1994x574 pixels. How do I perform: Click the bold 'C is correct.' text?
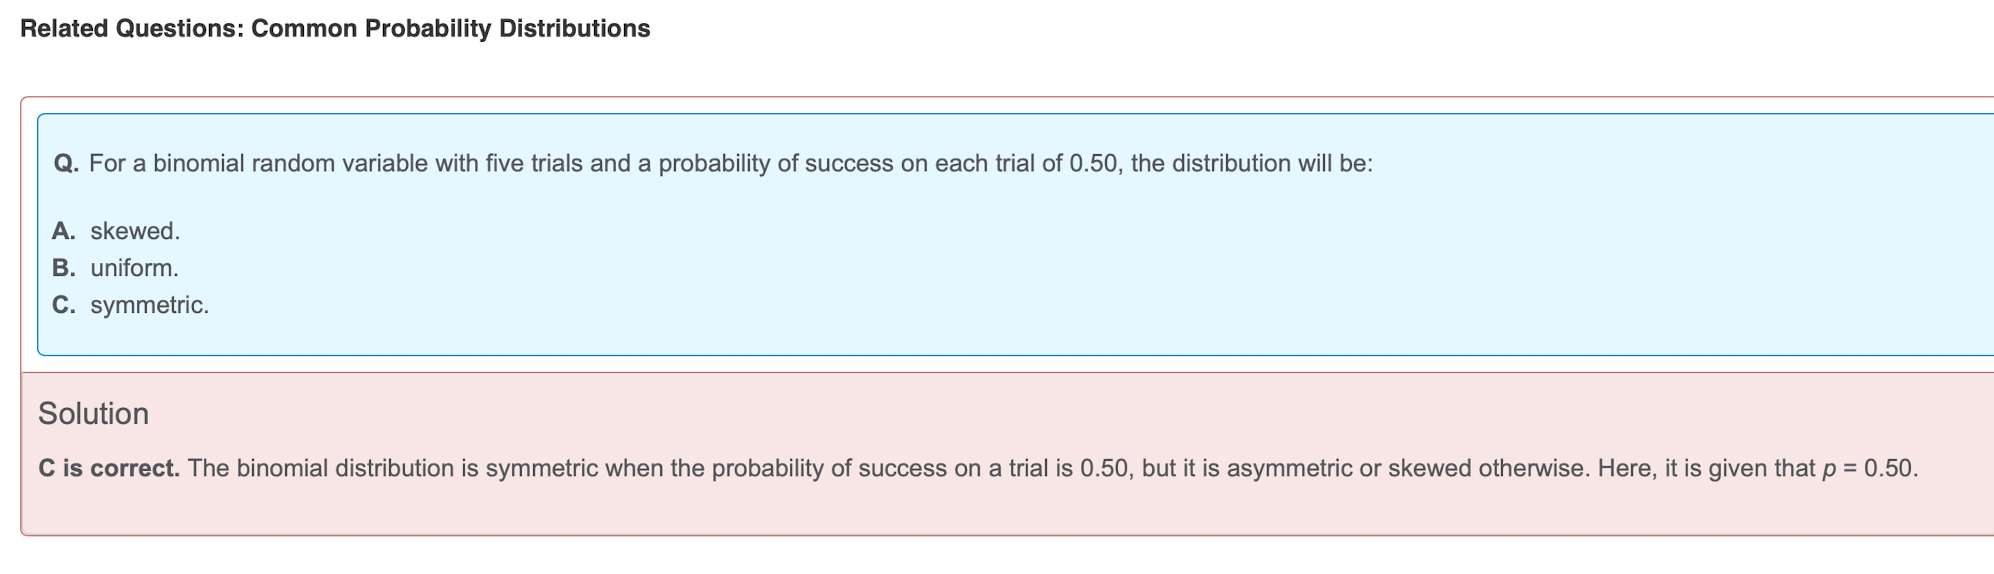pyautogui.click(x=109, y=468)
